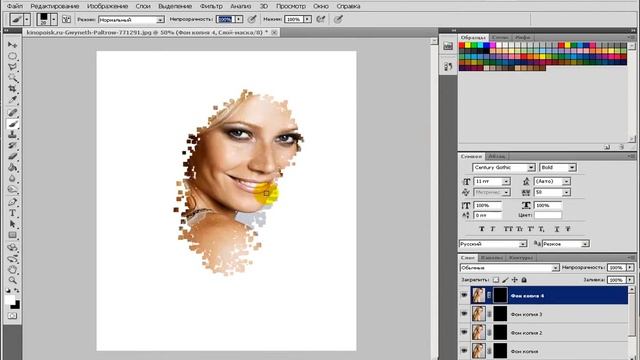Image resolution: width=640 pixels, height=360 pixels.
Task: Open the "Файл" menu
Action: pos(15,6)
